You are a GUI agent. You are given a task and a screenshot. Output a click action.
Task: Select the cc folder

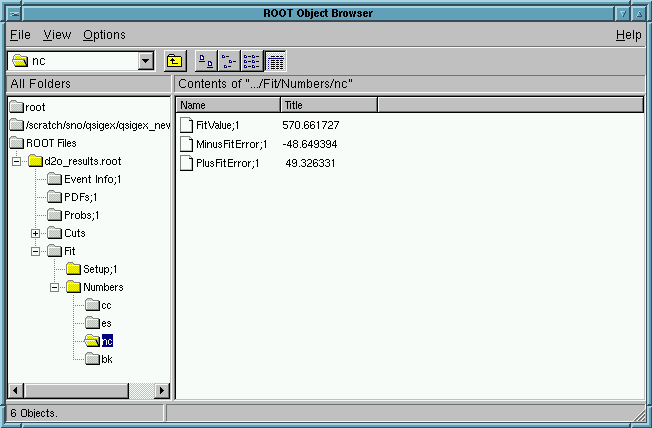click(x=98, y=305)
